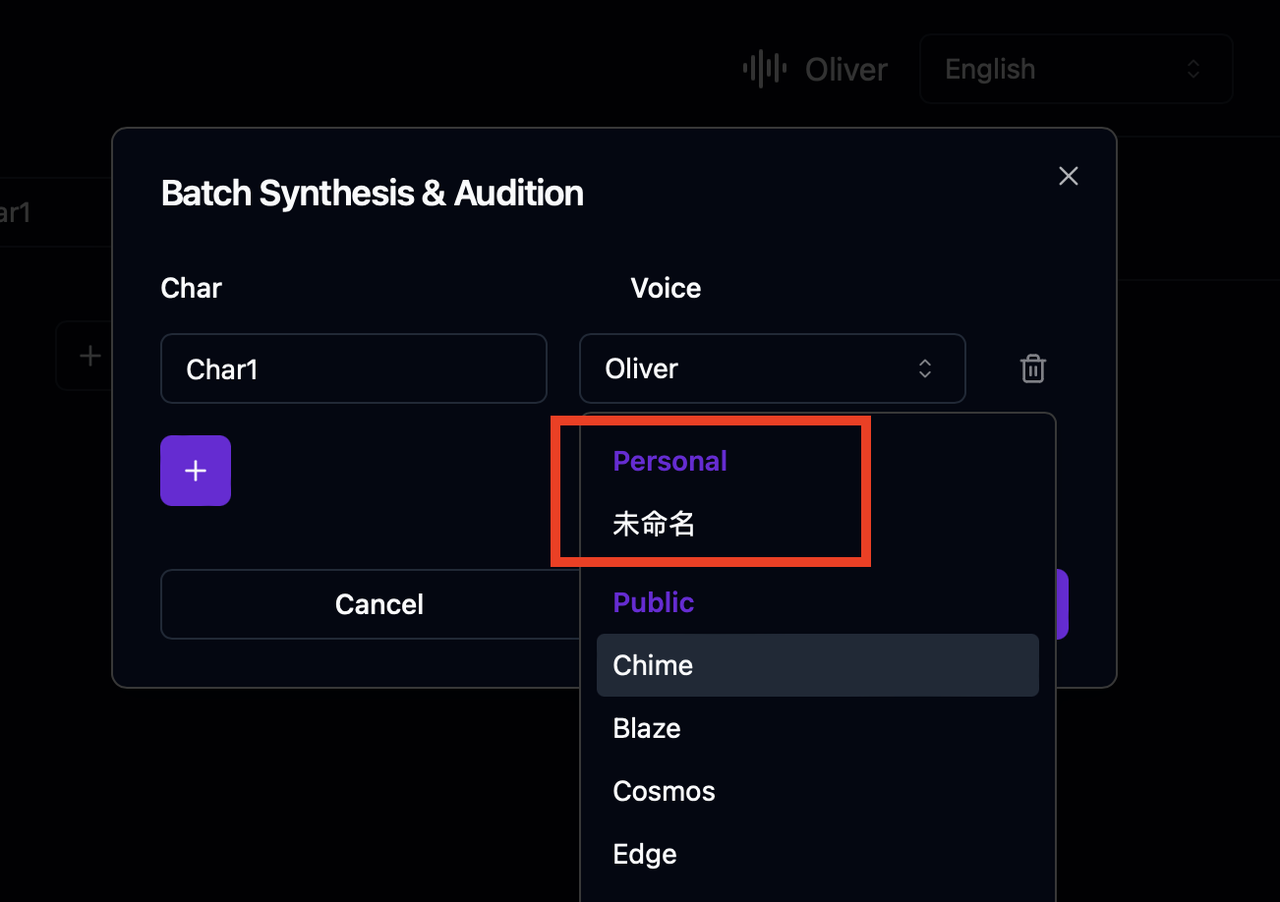1280x902 pixels.
Task: Close the Batch Synthesis & Audition dialog
Action: (x=1068, y=177)
